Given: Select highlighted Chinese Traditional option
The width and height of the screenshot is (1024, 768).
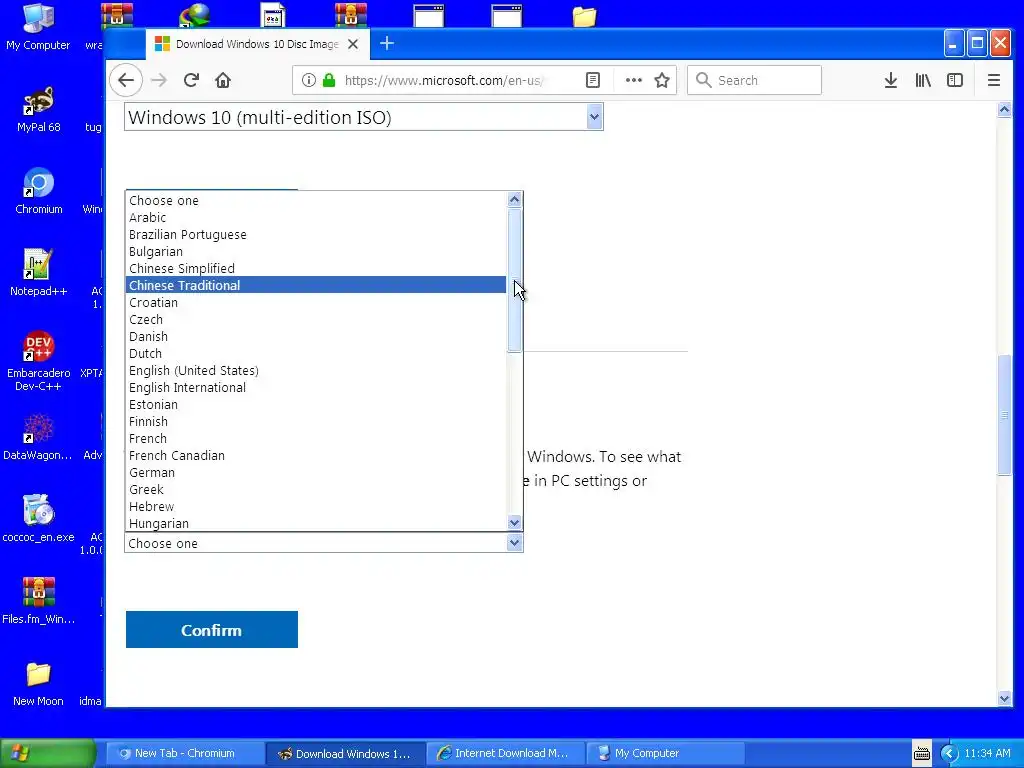Looking at the screenshot, I should coord(315,285).
